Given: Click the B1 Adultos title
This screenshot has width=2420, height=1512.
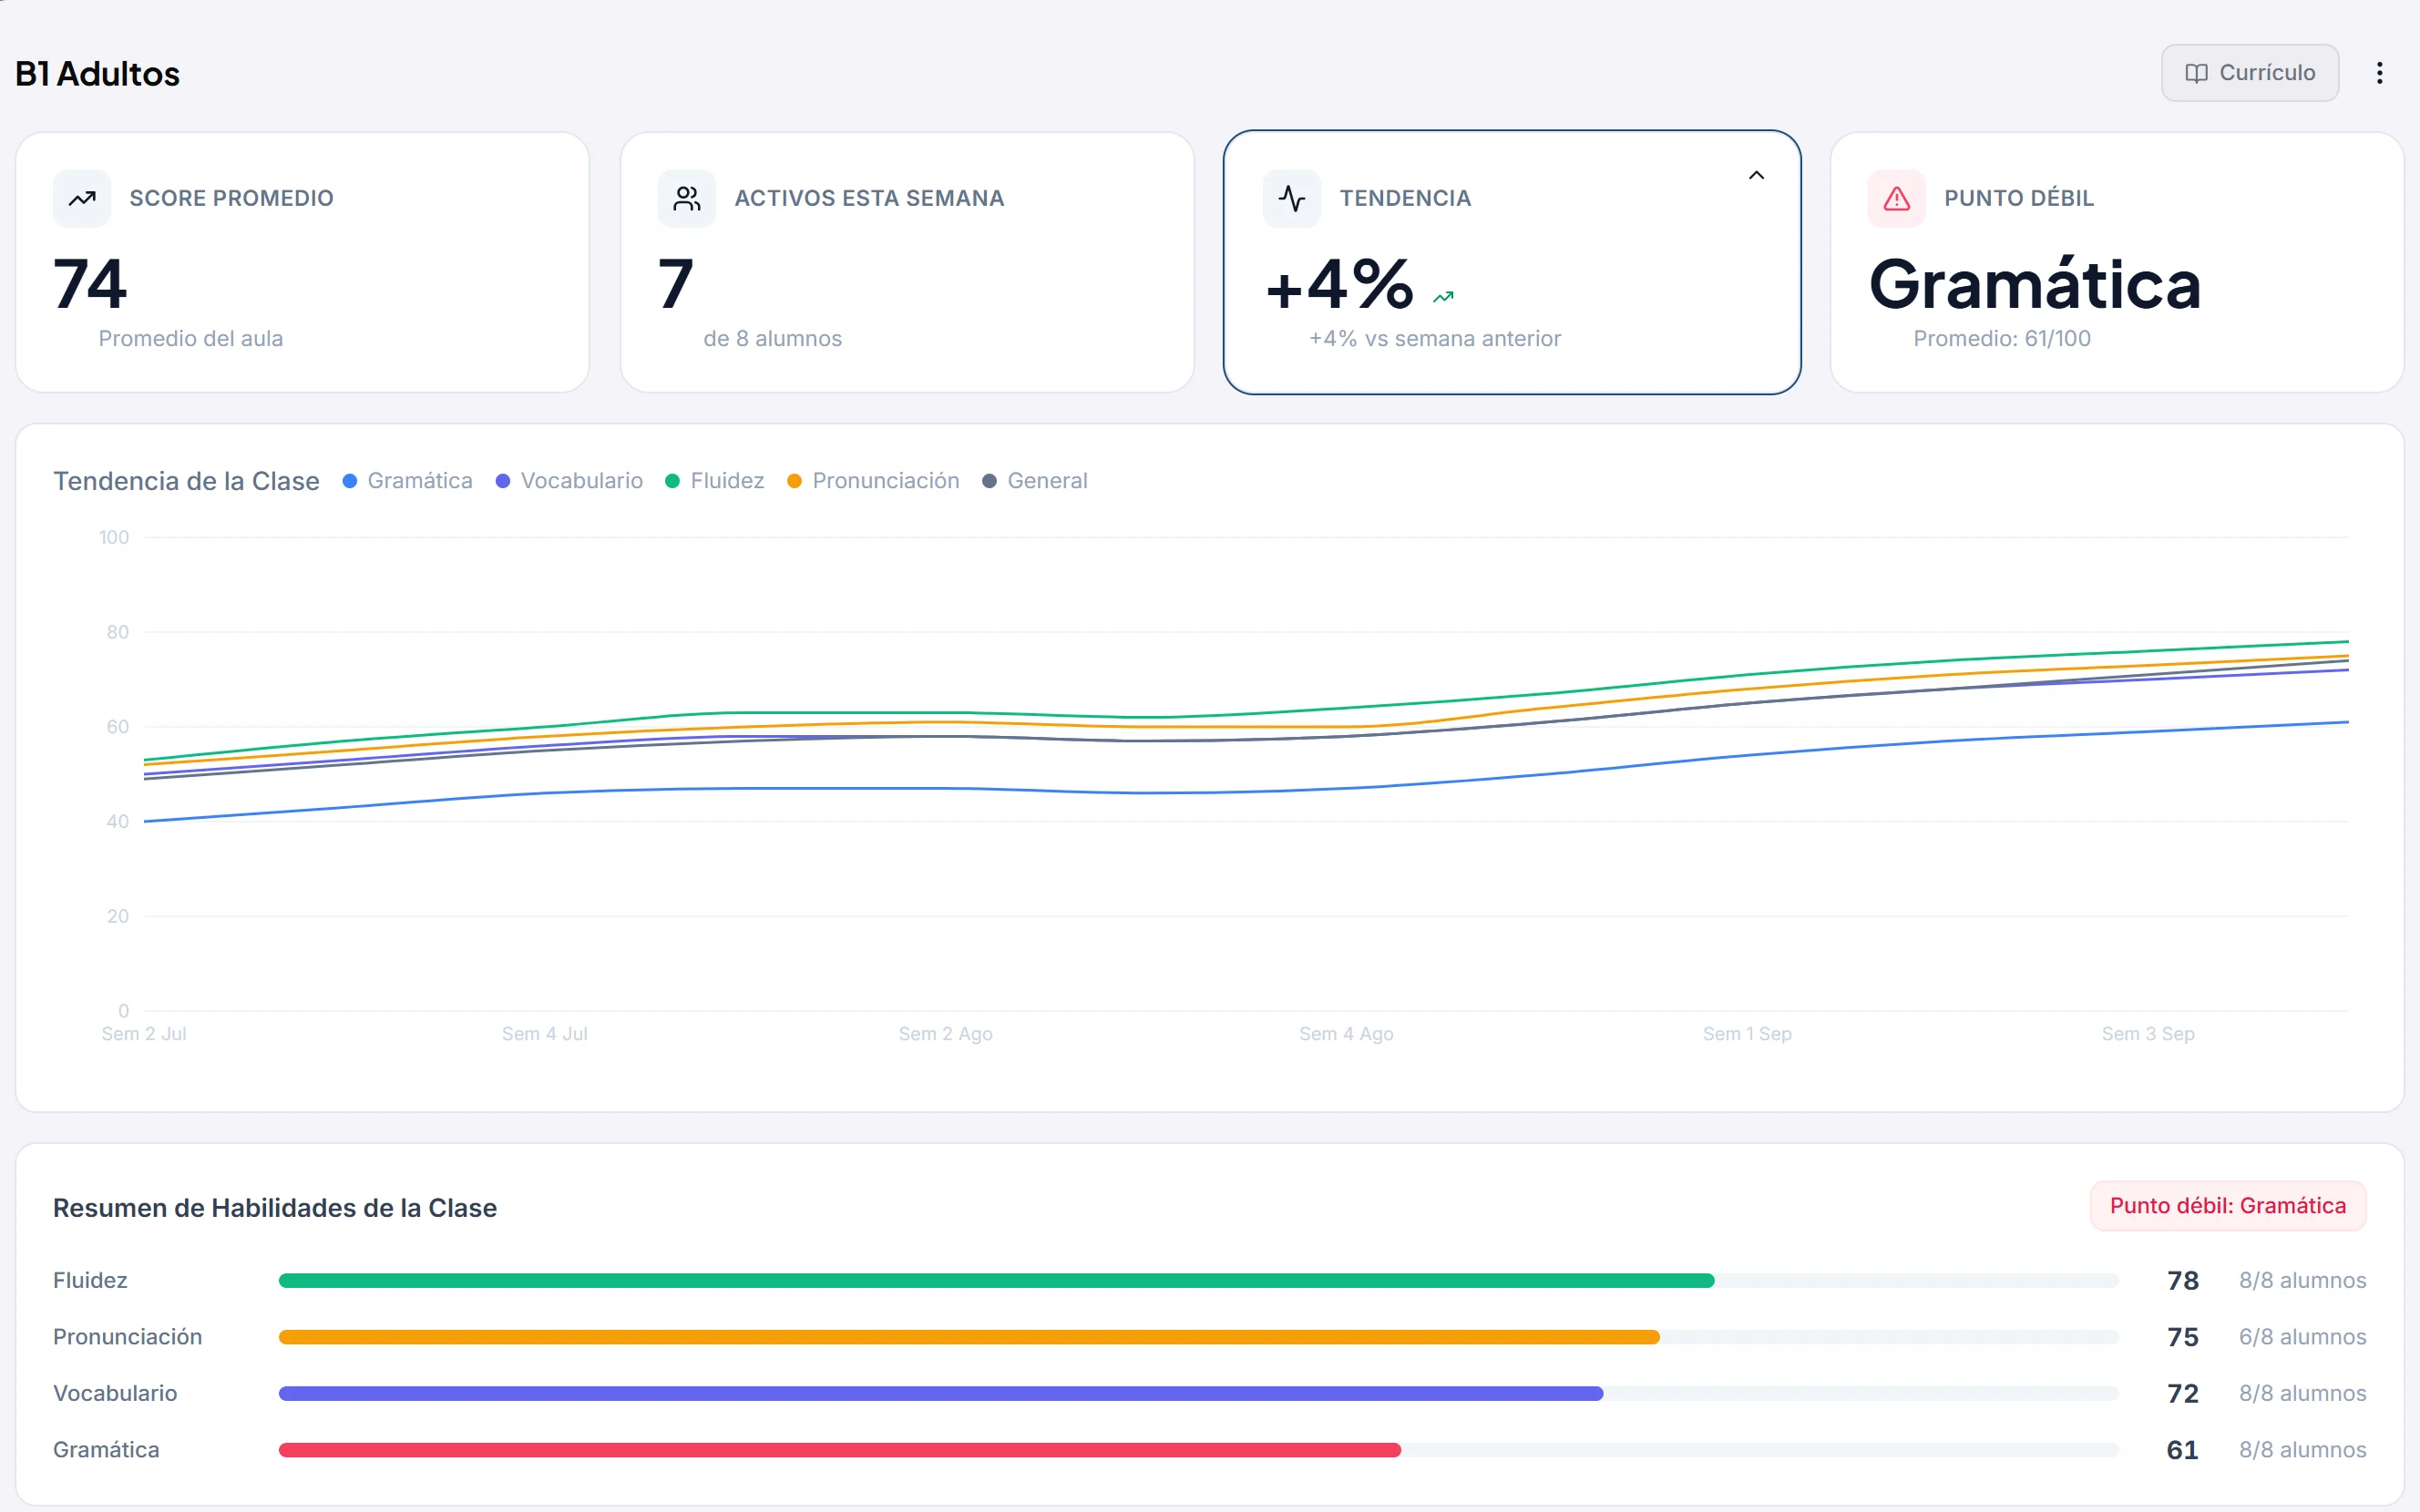Looking at the screenshot, I should pyautogui.click(x=98, y=74).
